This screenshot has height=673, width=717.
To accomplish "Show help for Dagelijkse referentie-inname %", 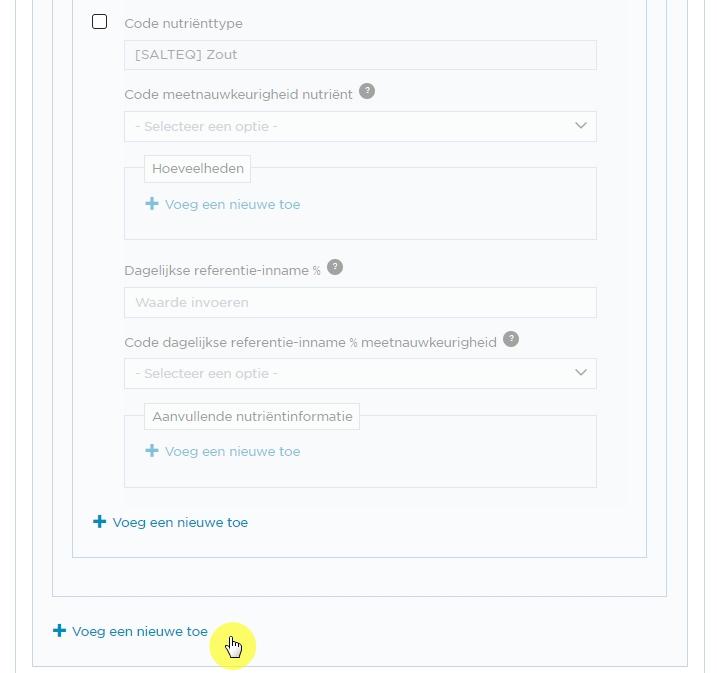I will tap(335, 267).
